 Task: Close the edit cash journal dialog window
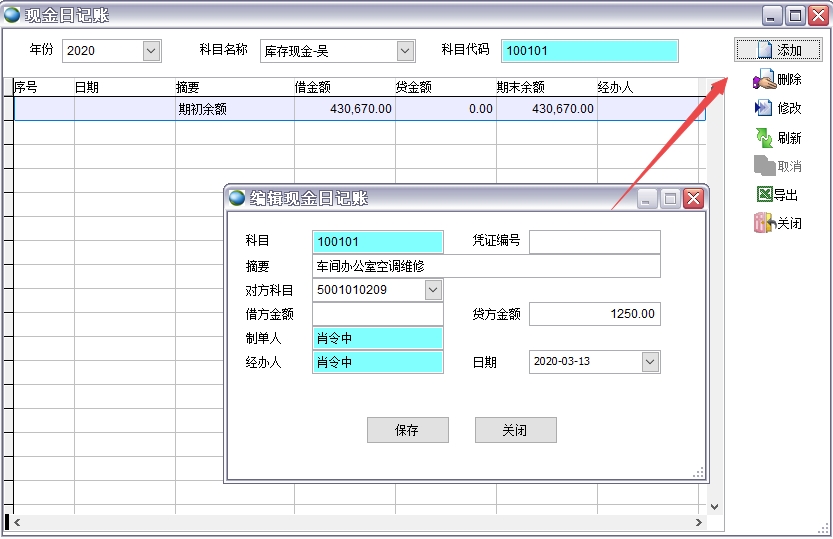[694, 199]
